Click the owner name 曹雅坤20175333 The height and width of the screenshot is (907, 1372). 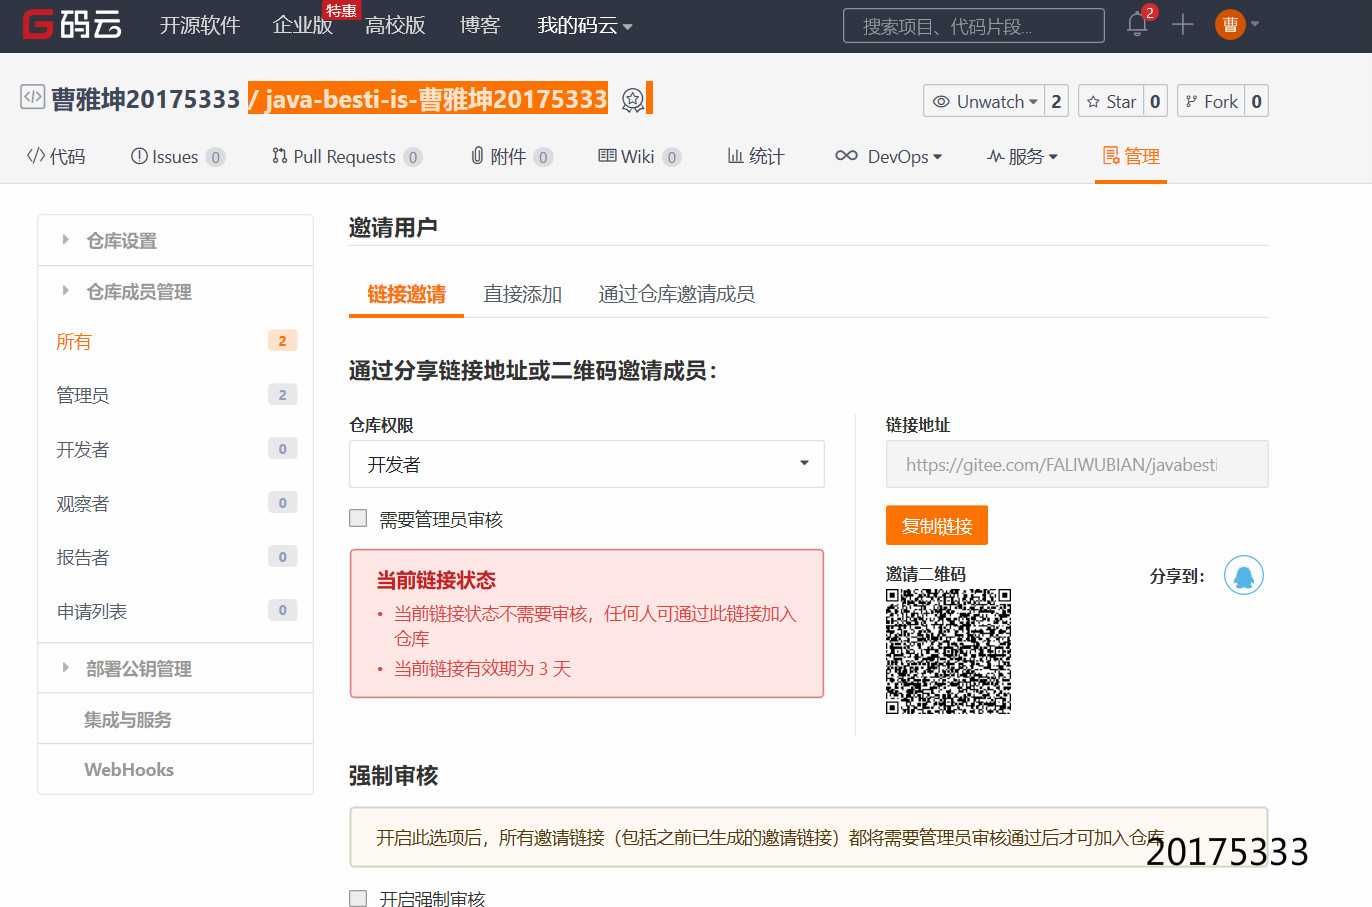click(x=145, y=99)
